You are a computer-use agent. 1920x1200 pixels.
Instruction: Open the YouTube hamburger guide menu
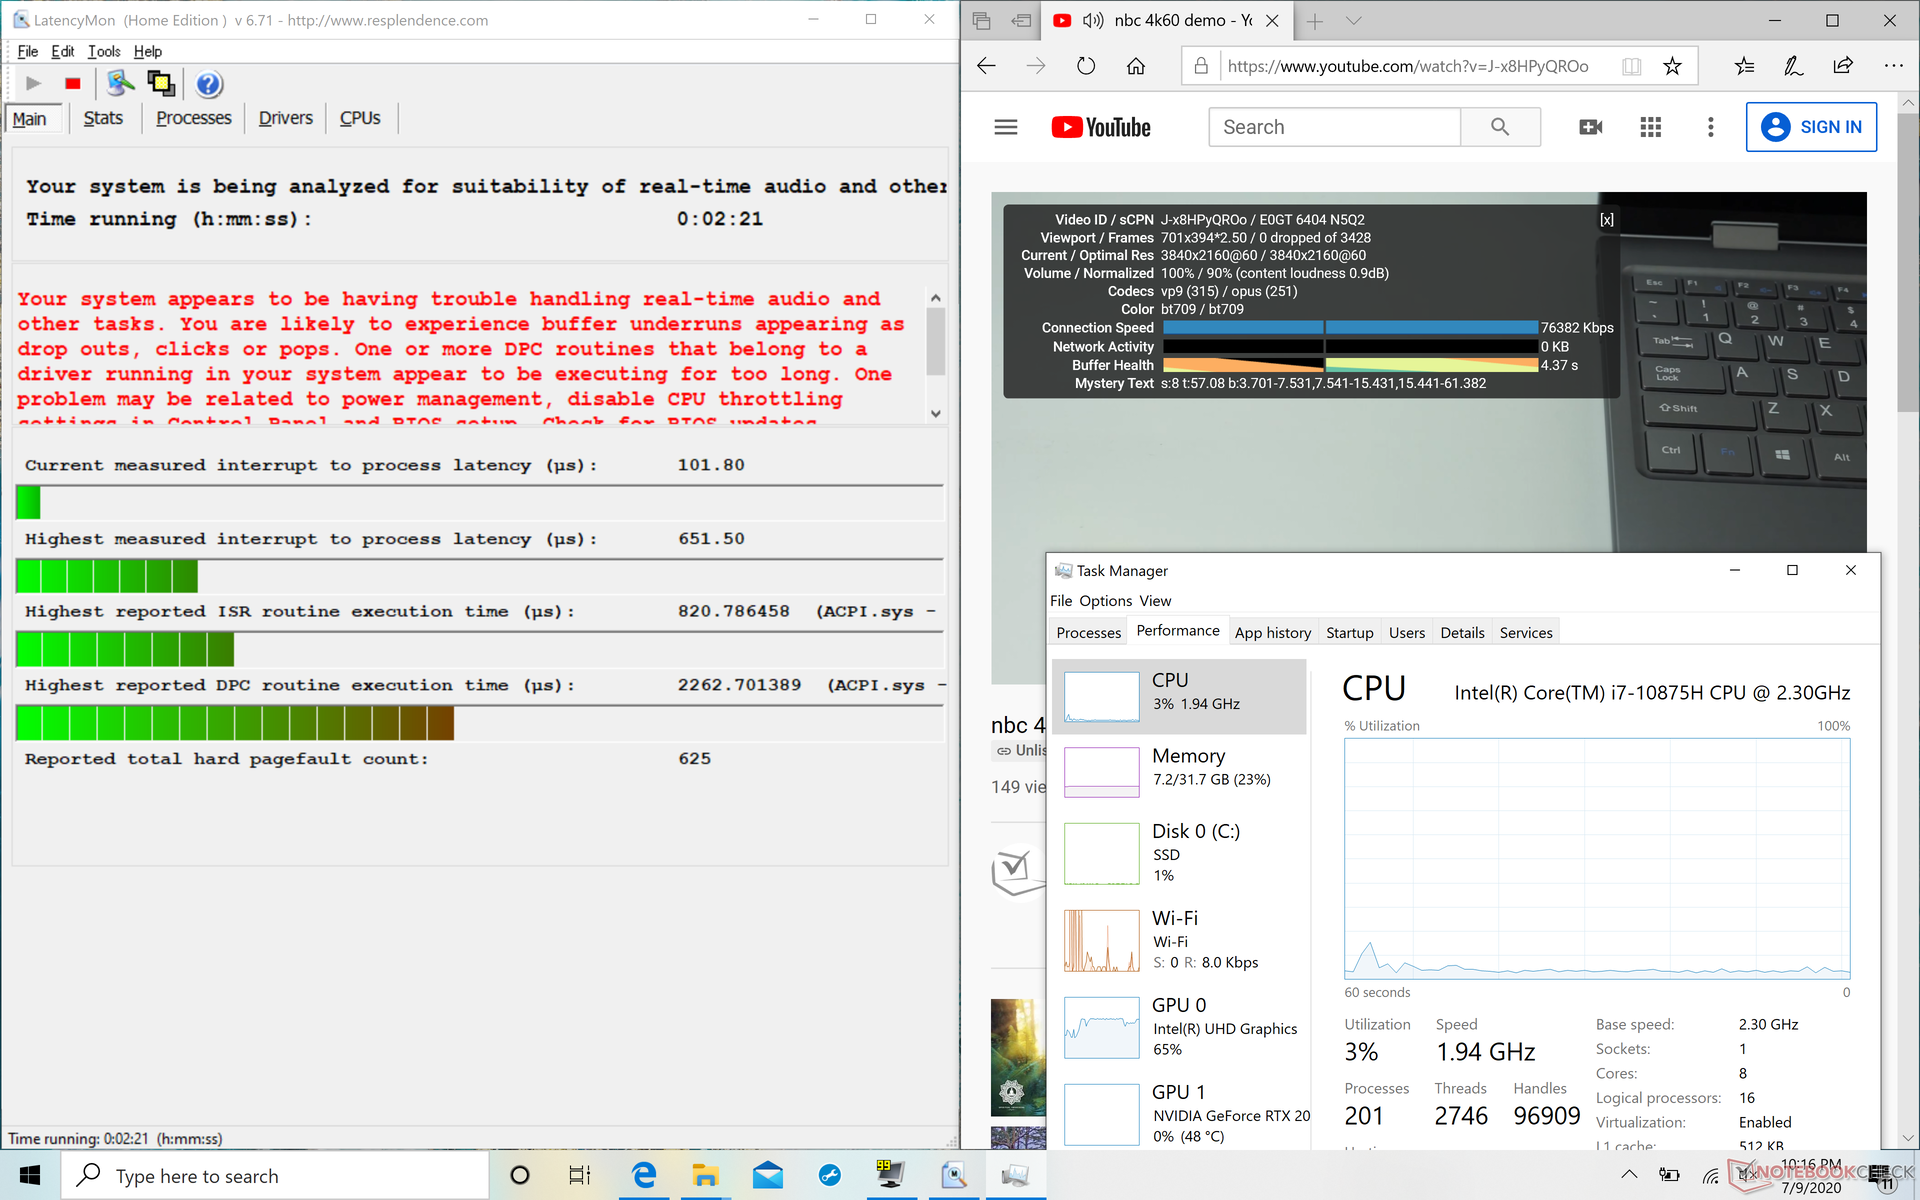click(1006, 127)
